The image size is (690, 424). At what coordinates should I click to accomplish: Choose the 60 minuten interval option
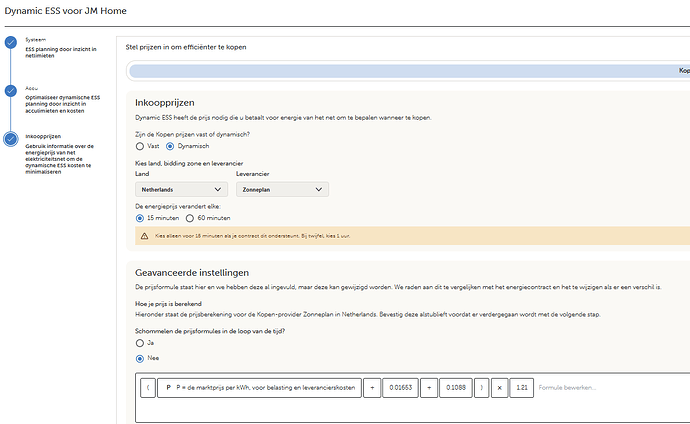[190, 218]
